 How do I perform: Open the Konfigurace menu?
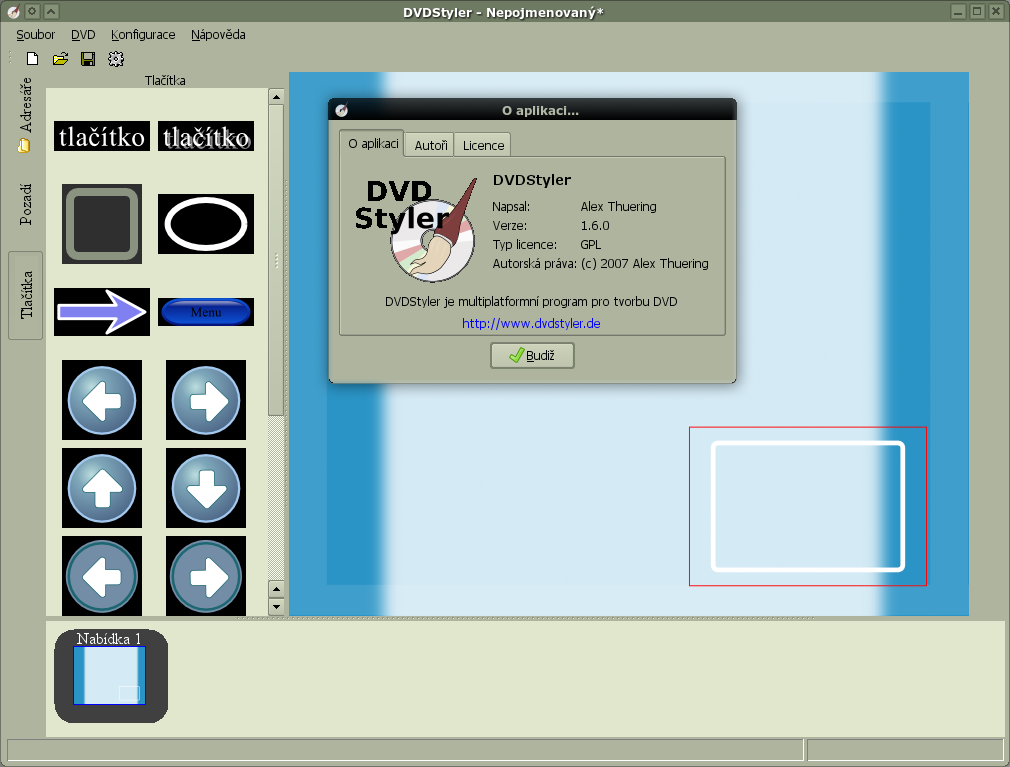143,35
